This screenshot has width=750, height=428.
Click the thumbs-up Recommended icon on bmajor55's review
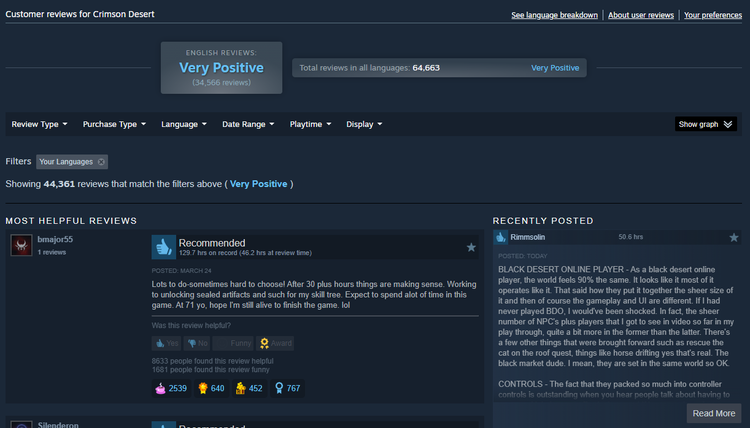(x=164, y=247)
